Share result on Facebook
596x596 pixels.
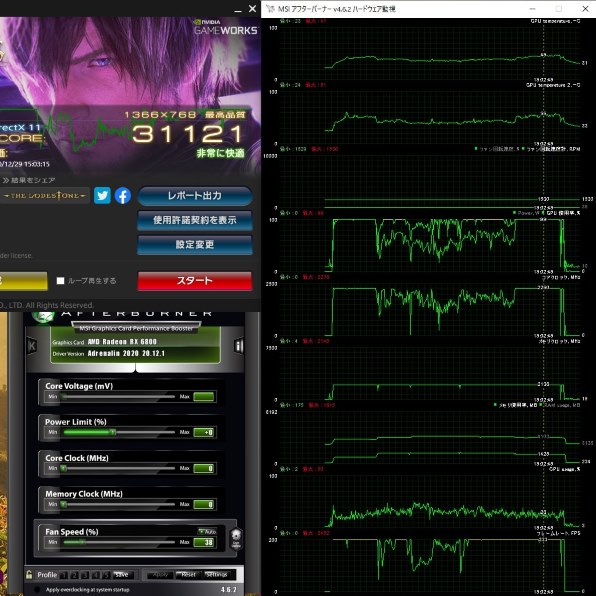point(123,196)
